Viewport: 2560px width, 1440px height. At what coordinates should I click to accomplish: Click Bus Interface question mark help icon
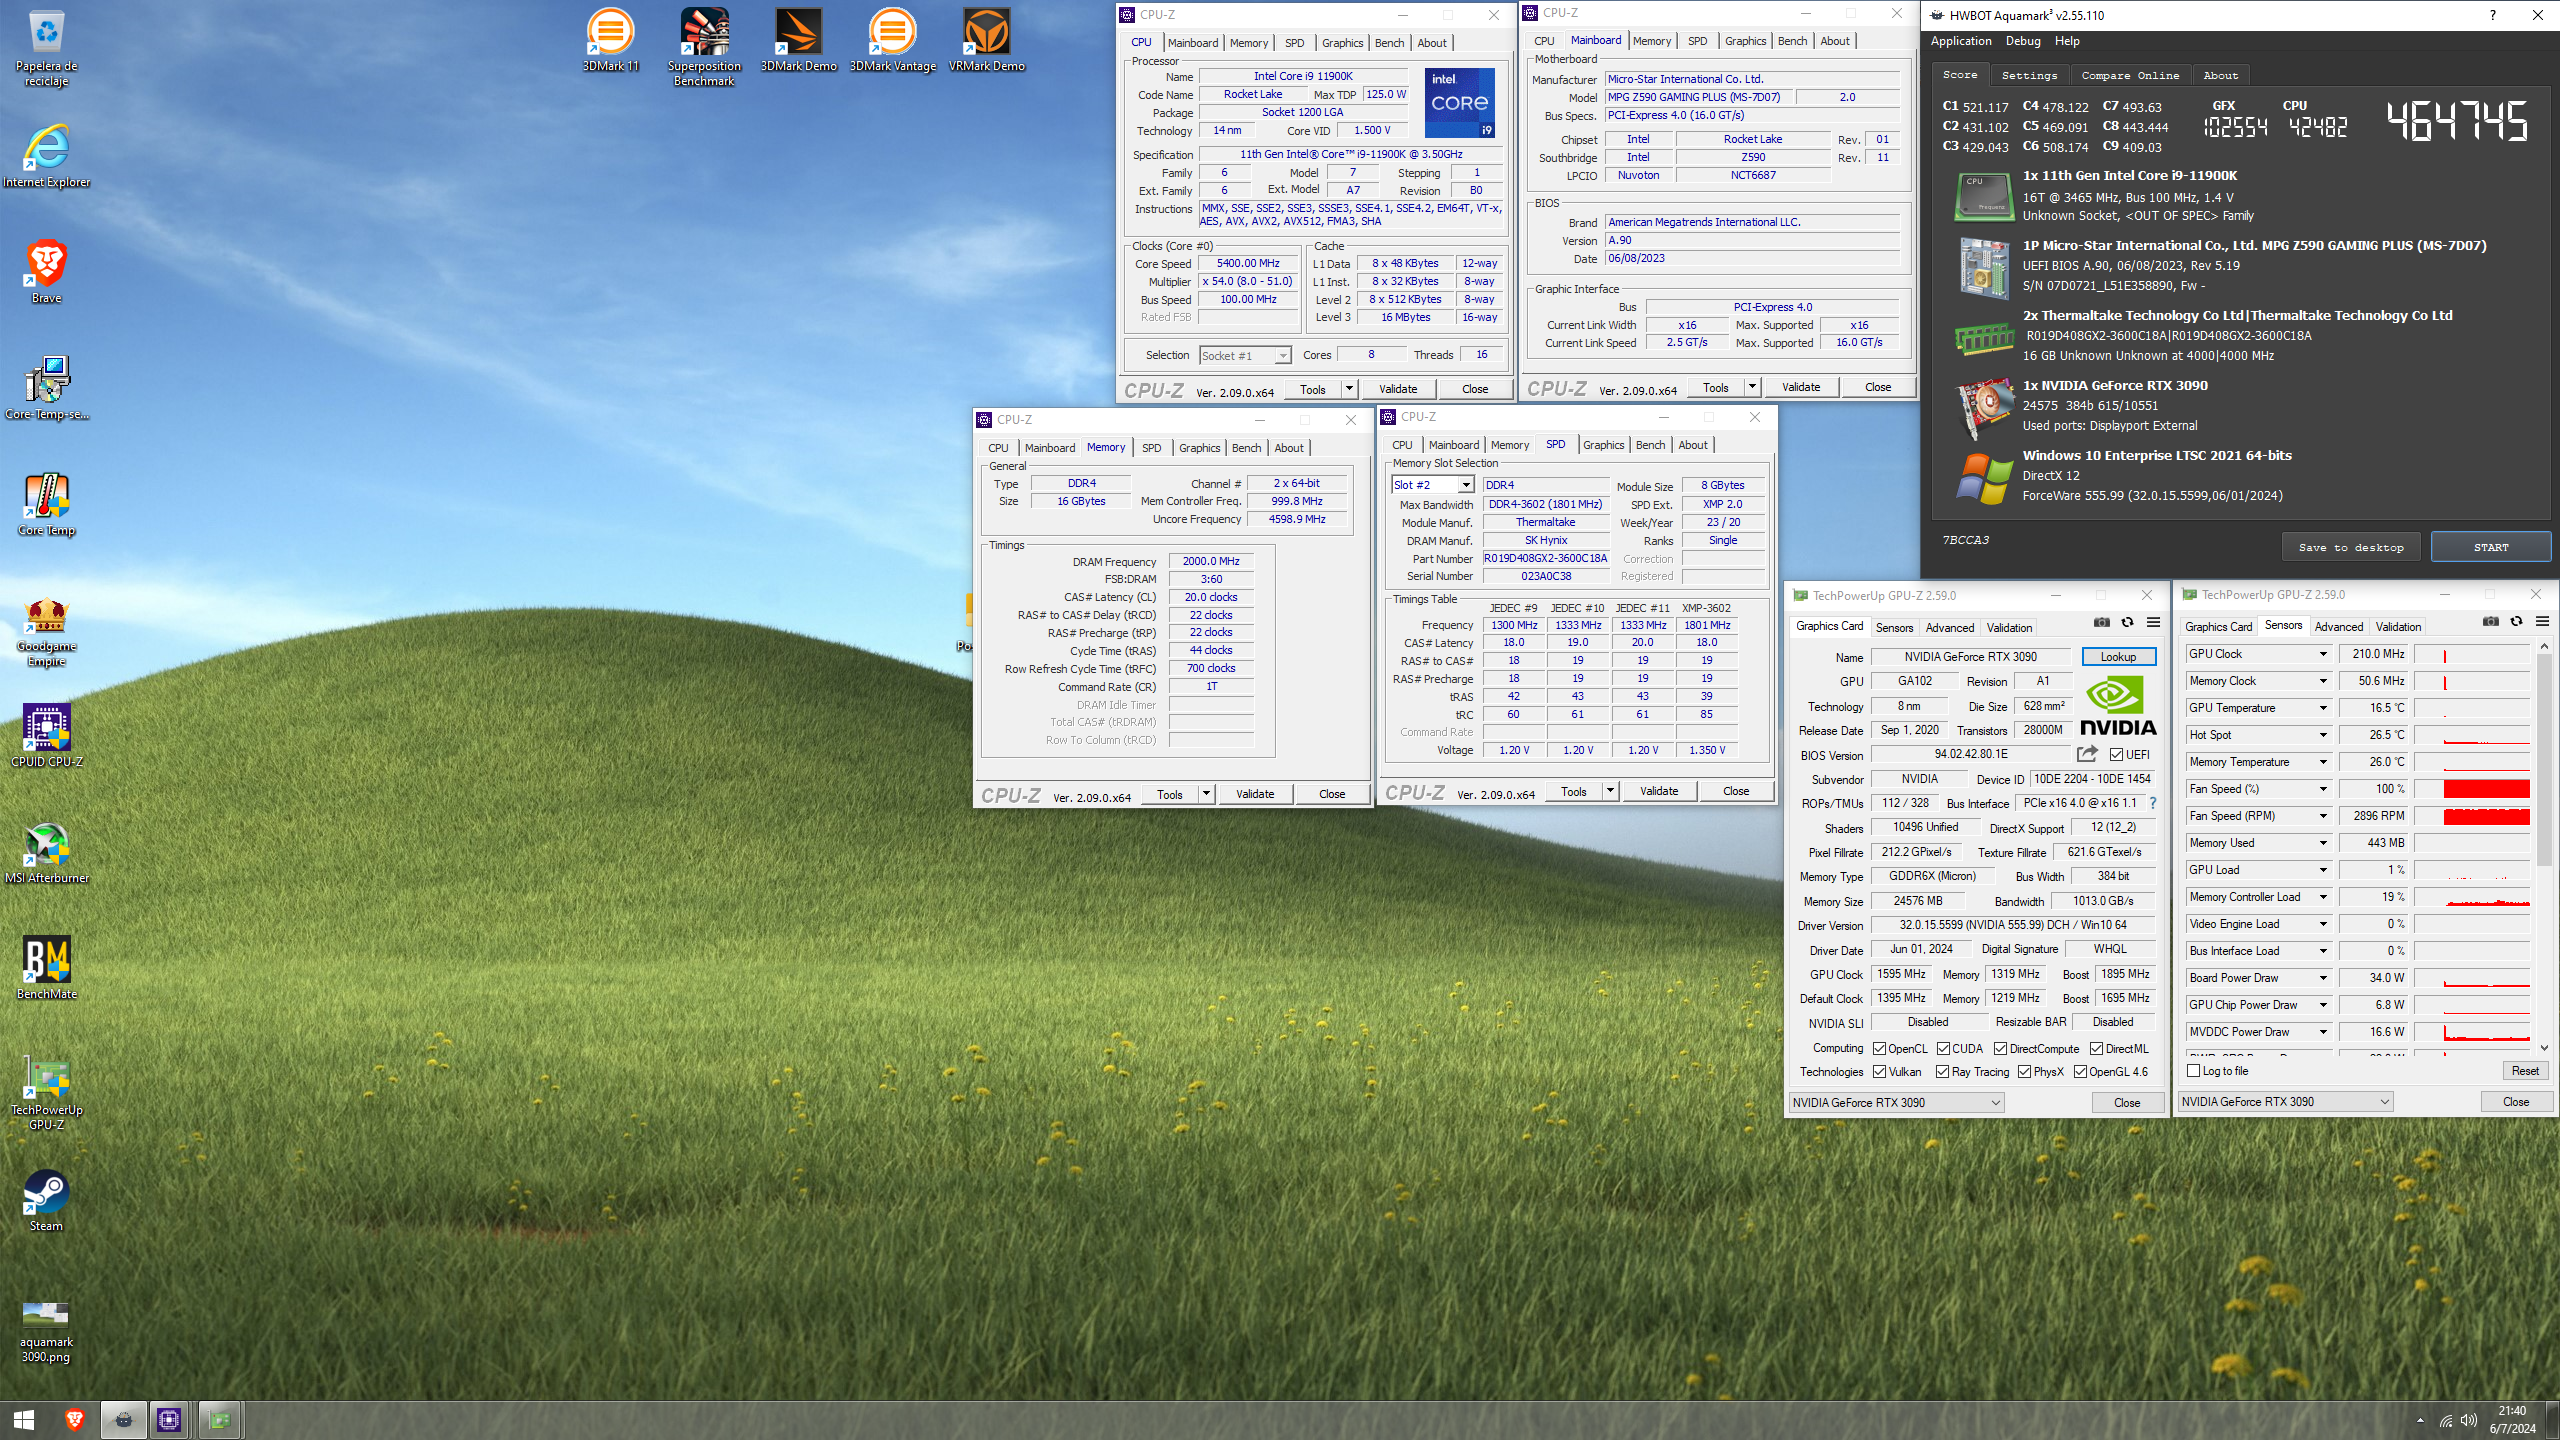pyautogui.click(x=2152, y=803)
